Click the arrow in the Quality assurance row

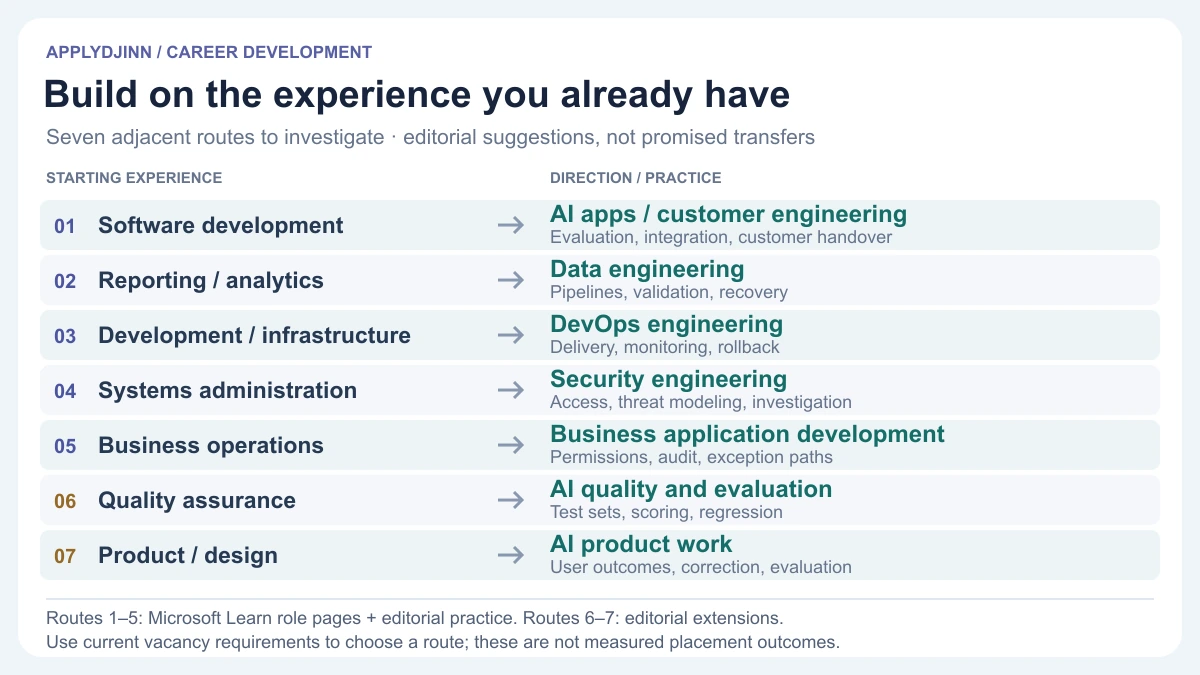pyautogui.click(x=511, y=501)
